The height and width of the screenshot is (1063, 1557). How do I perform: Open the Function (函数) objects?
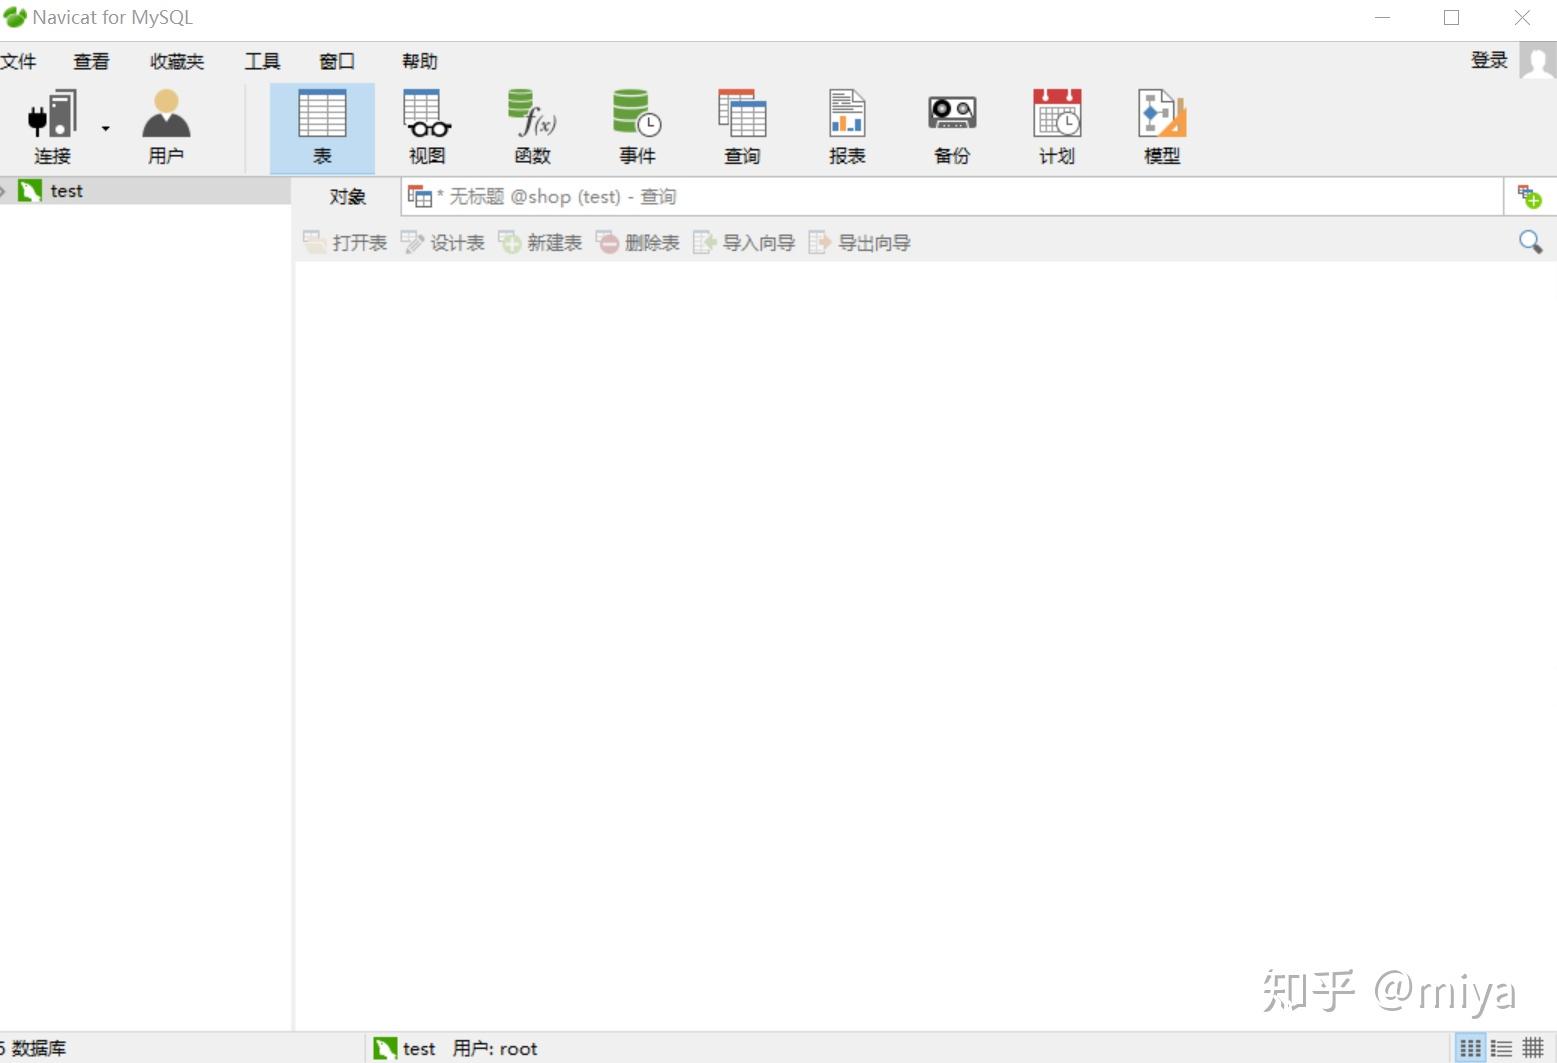tap(532, 127)
